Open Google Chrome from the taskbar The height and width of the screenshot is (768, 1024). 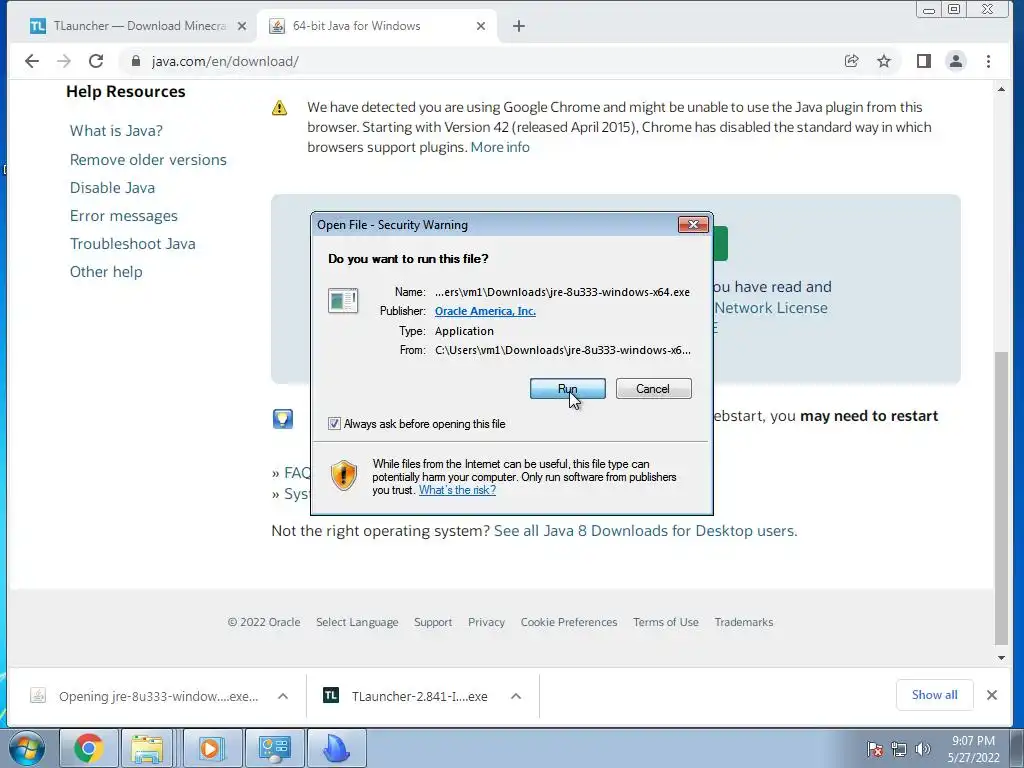point(89,748)
